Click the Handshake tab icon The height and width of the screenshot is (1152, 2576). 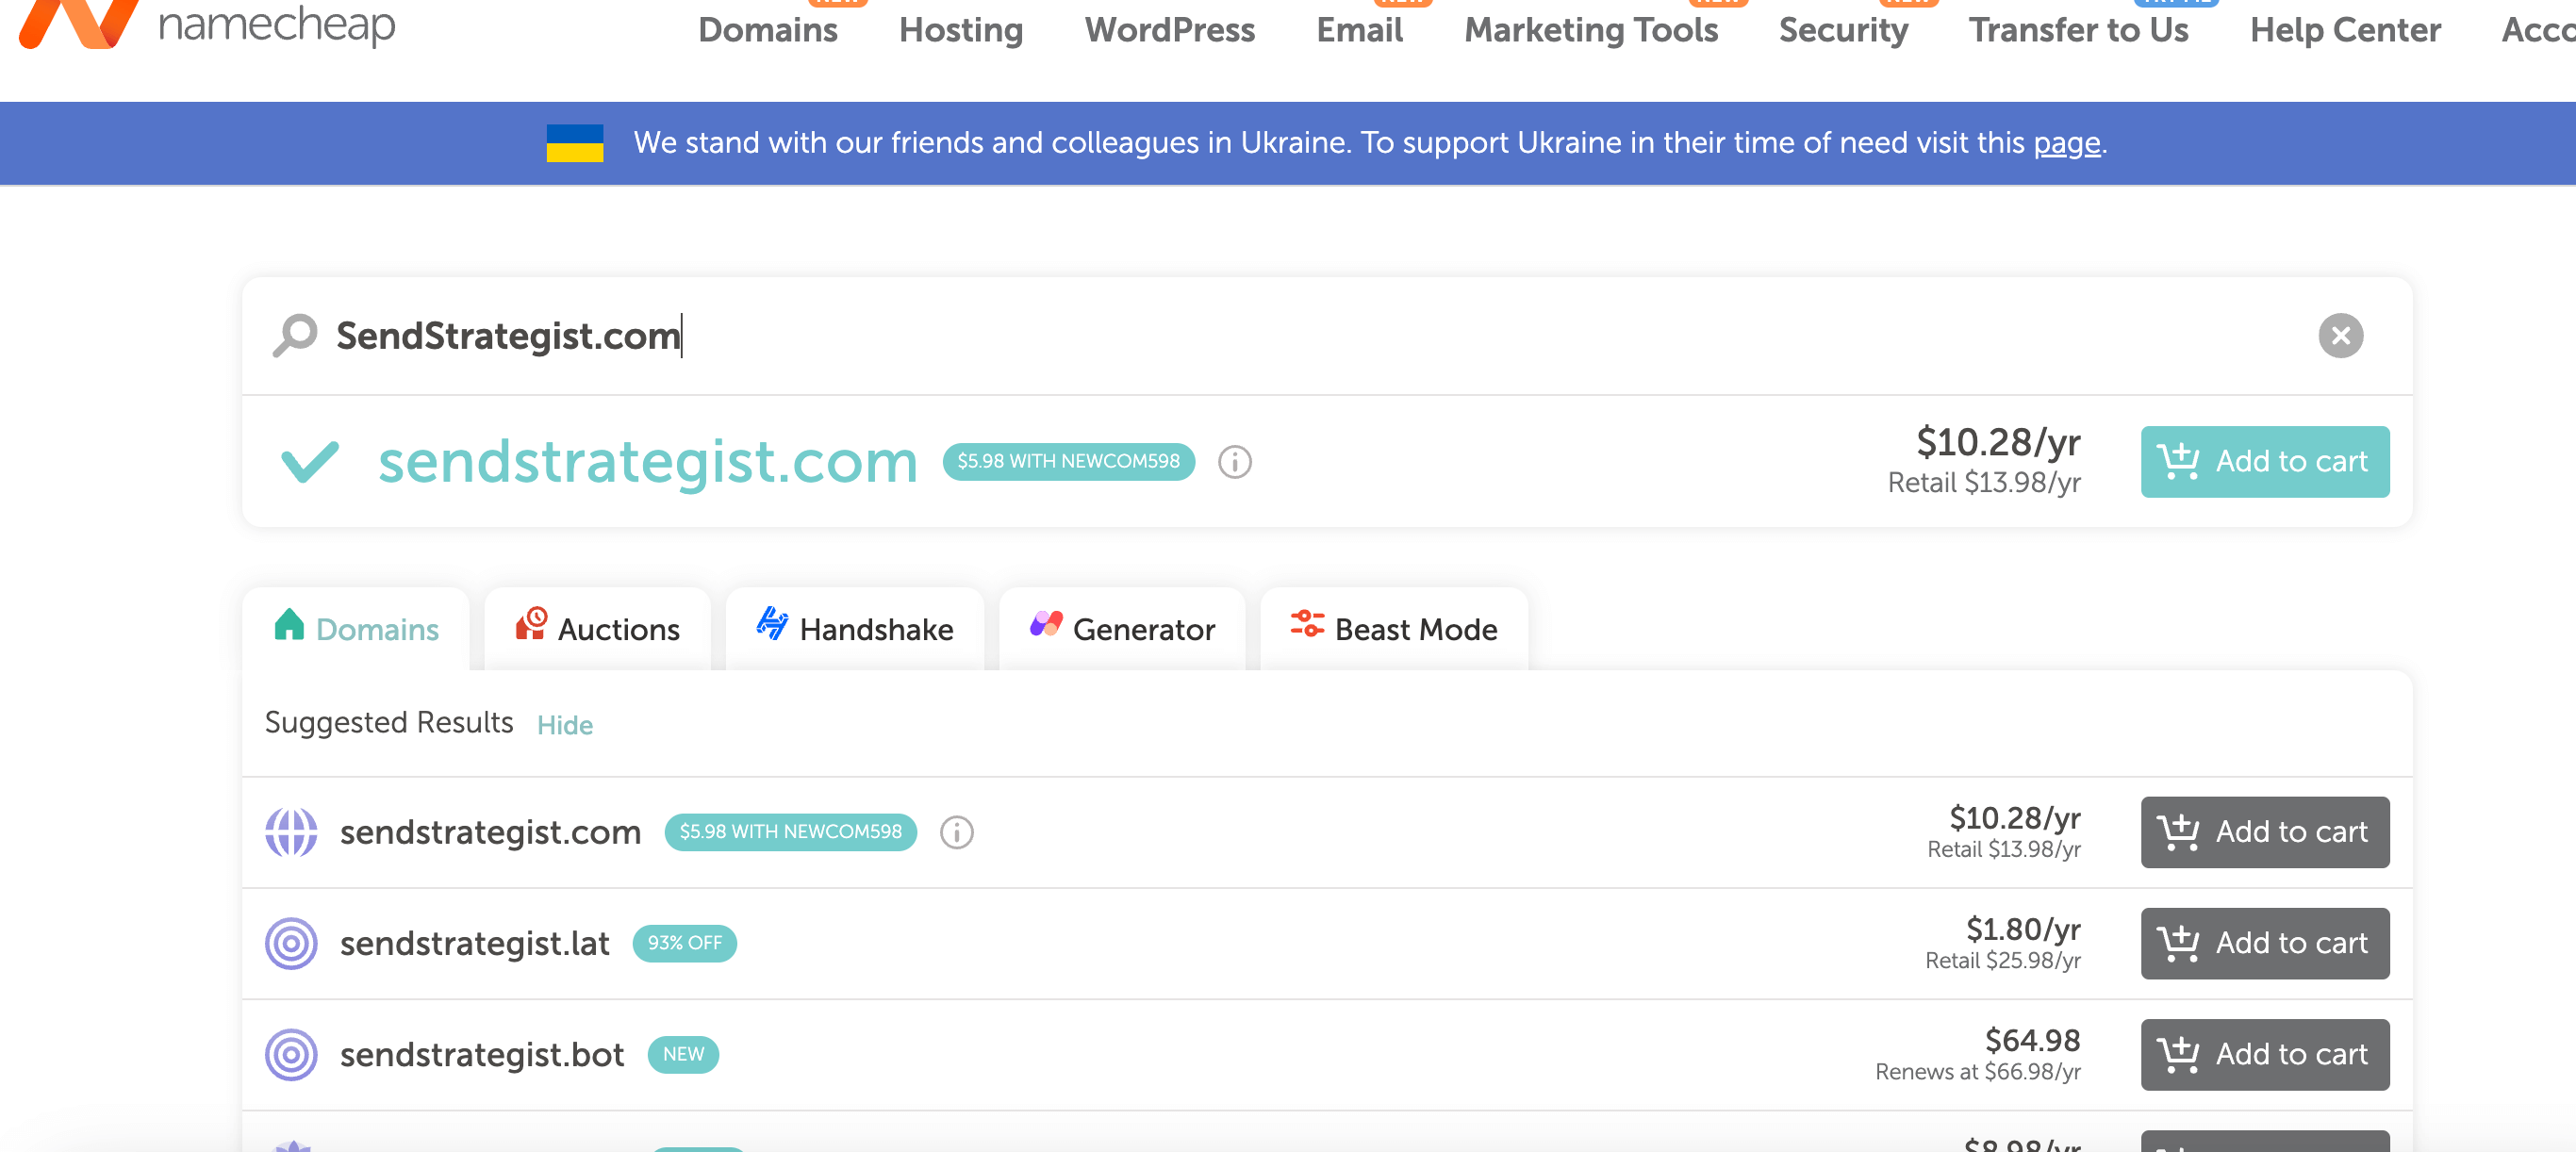click(x=772, y=623)
